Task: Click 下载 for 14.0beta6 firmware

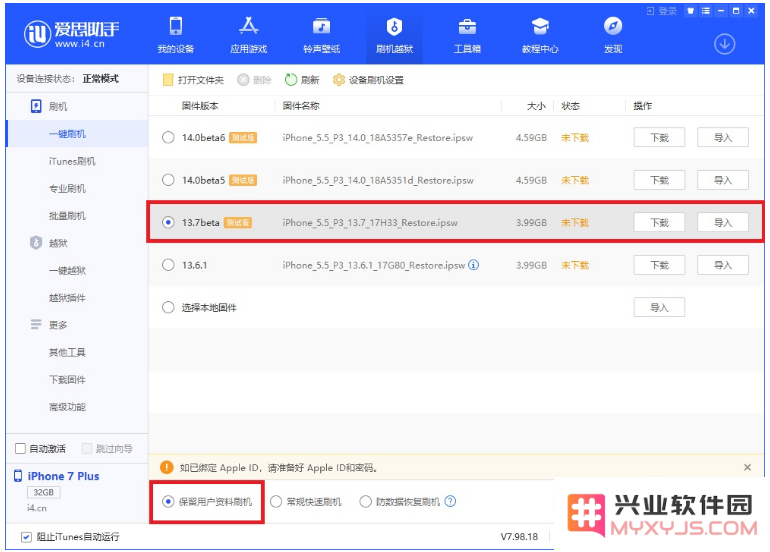Action: [x=659, y=138]
